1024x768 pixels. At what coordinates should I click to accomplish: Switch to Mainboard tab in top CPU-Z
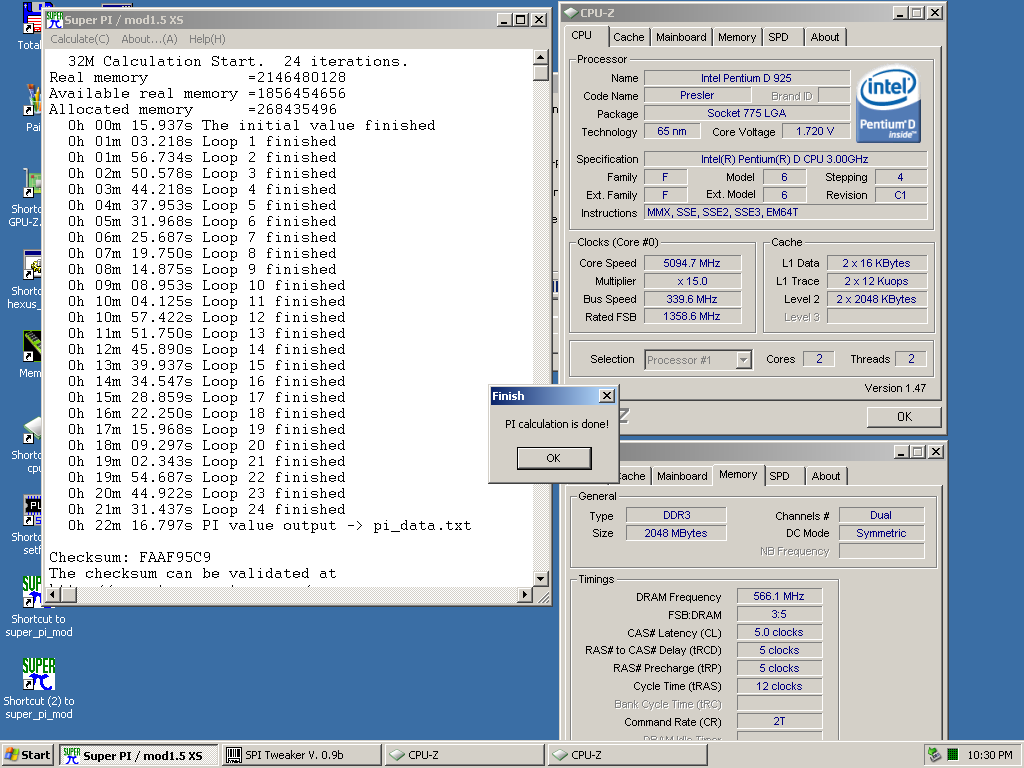[x=681, y=37]
